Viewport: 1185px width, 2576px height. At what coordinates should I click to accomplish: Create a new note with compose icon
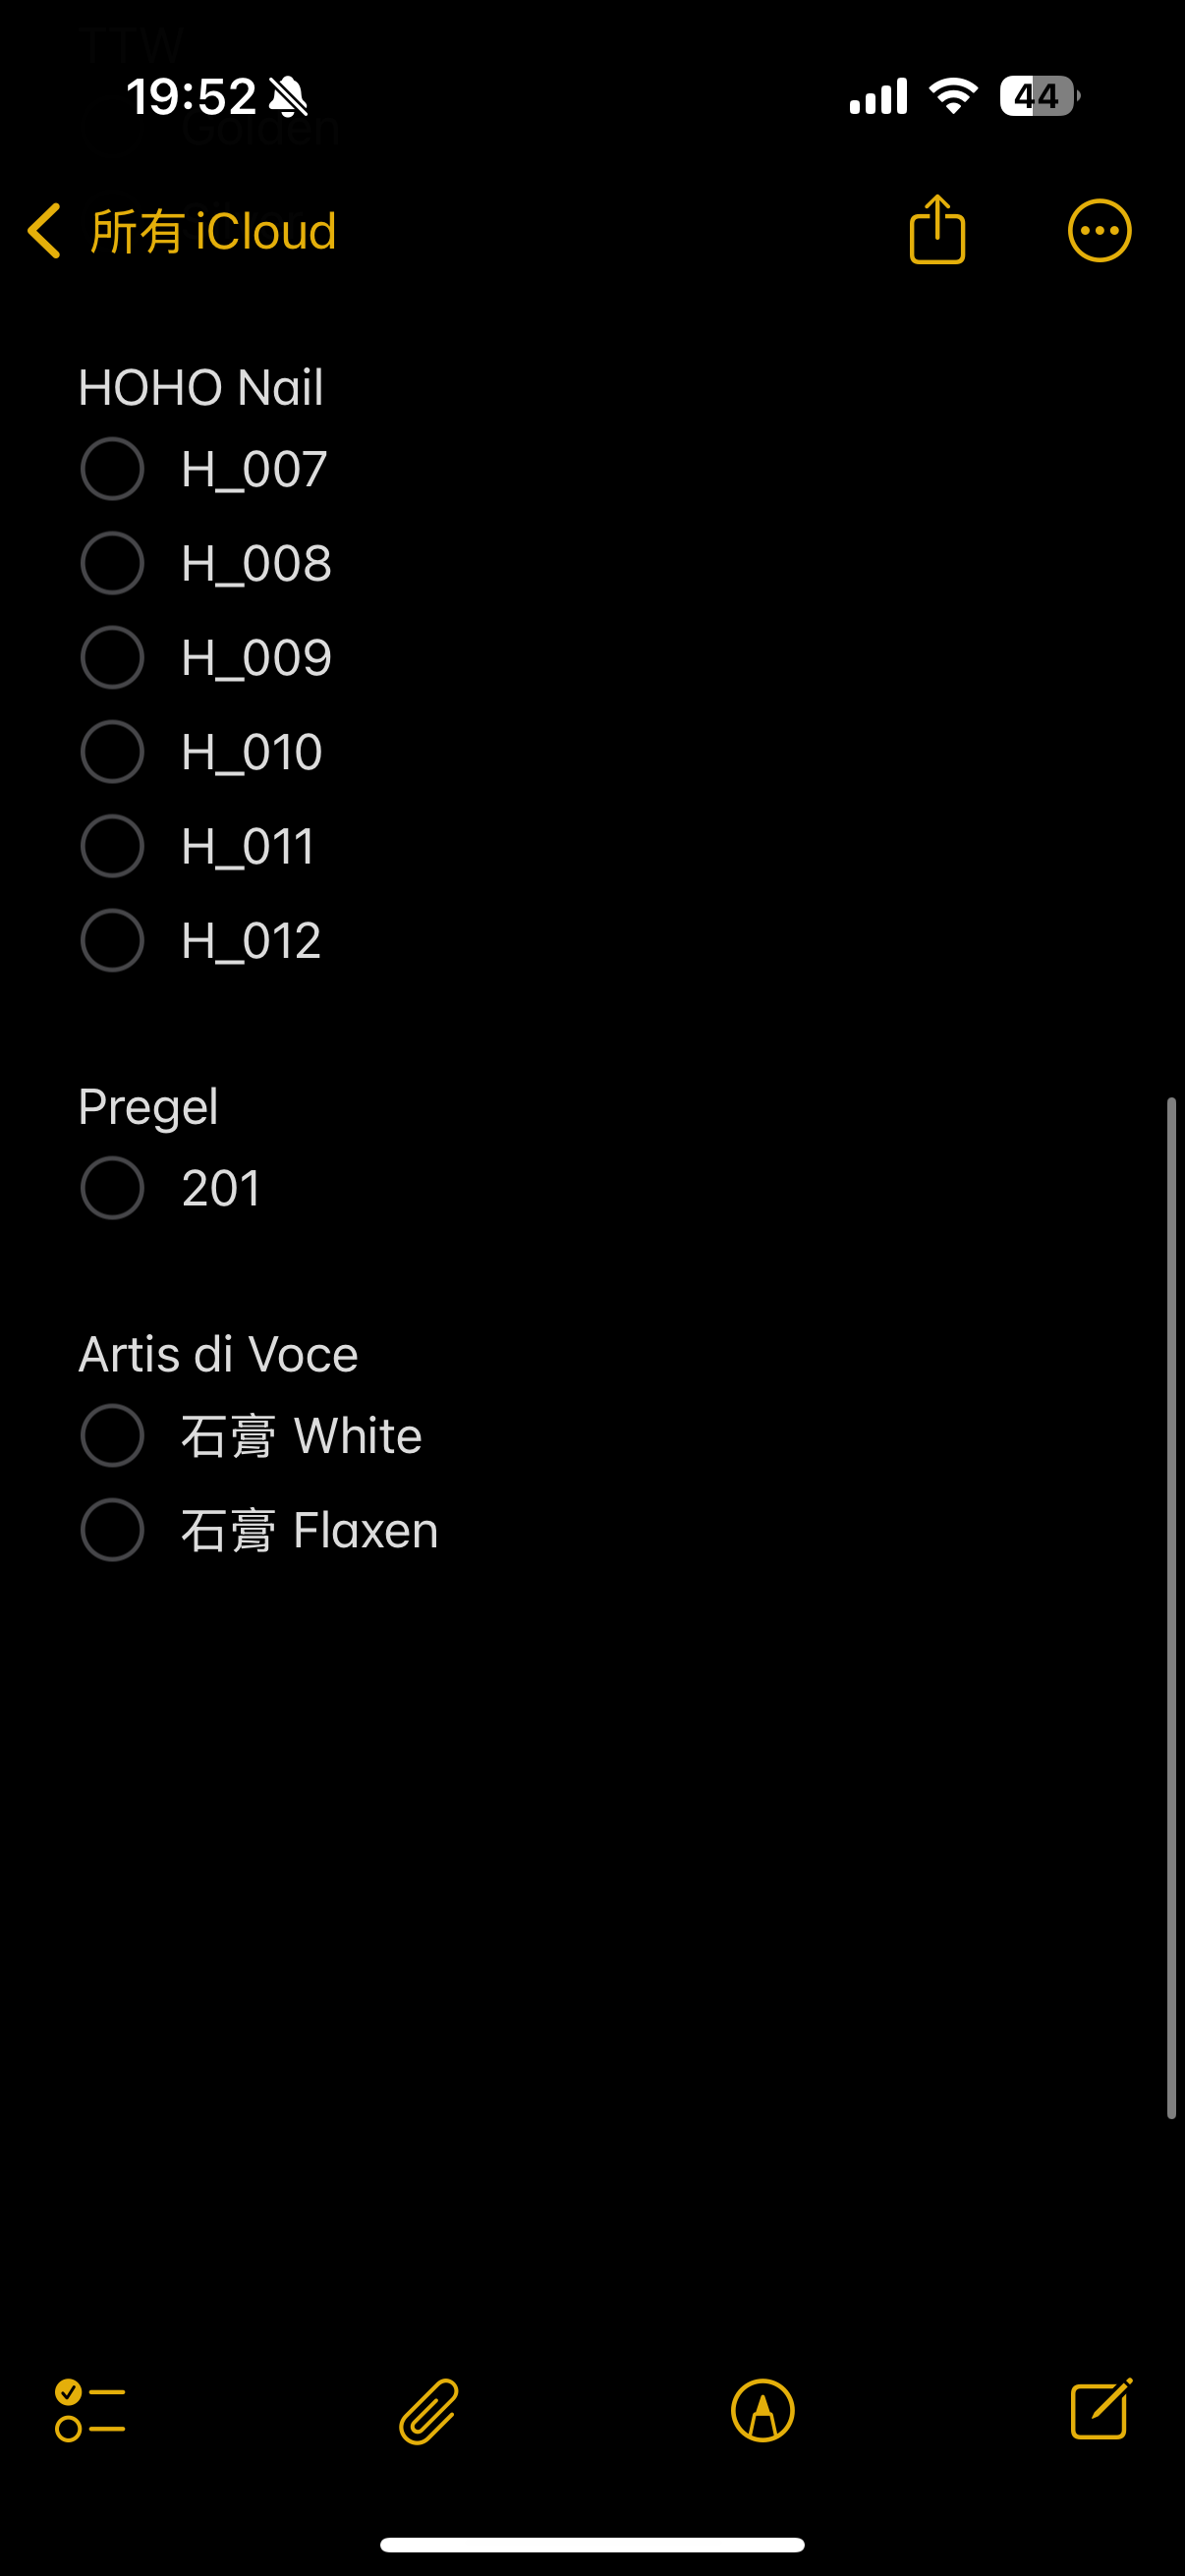1101,2409
